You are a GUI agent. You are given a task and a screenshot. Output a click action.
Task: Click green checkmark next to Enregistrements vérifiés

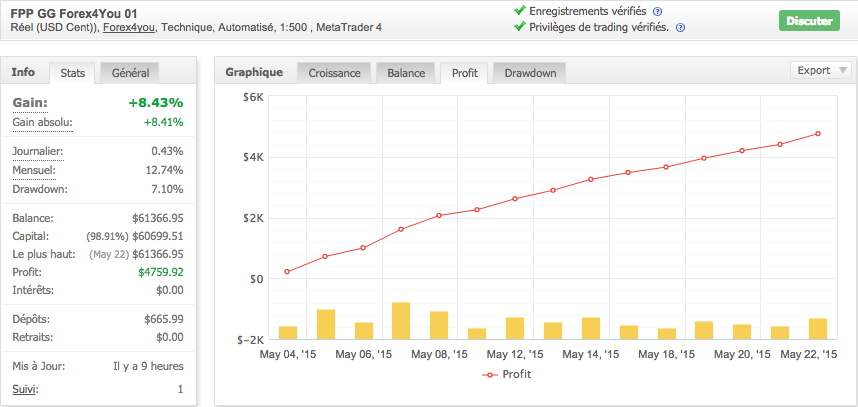click(x=519, y=11)
